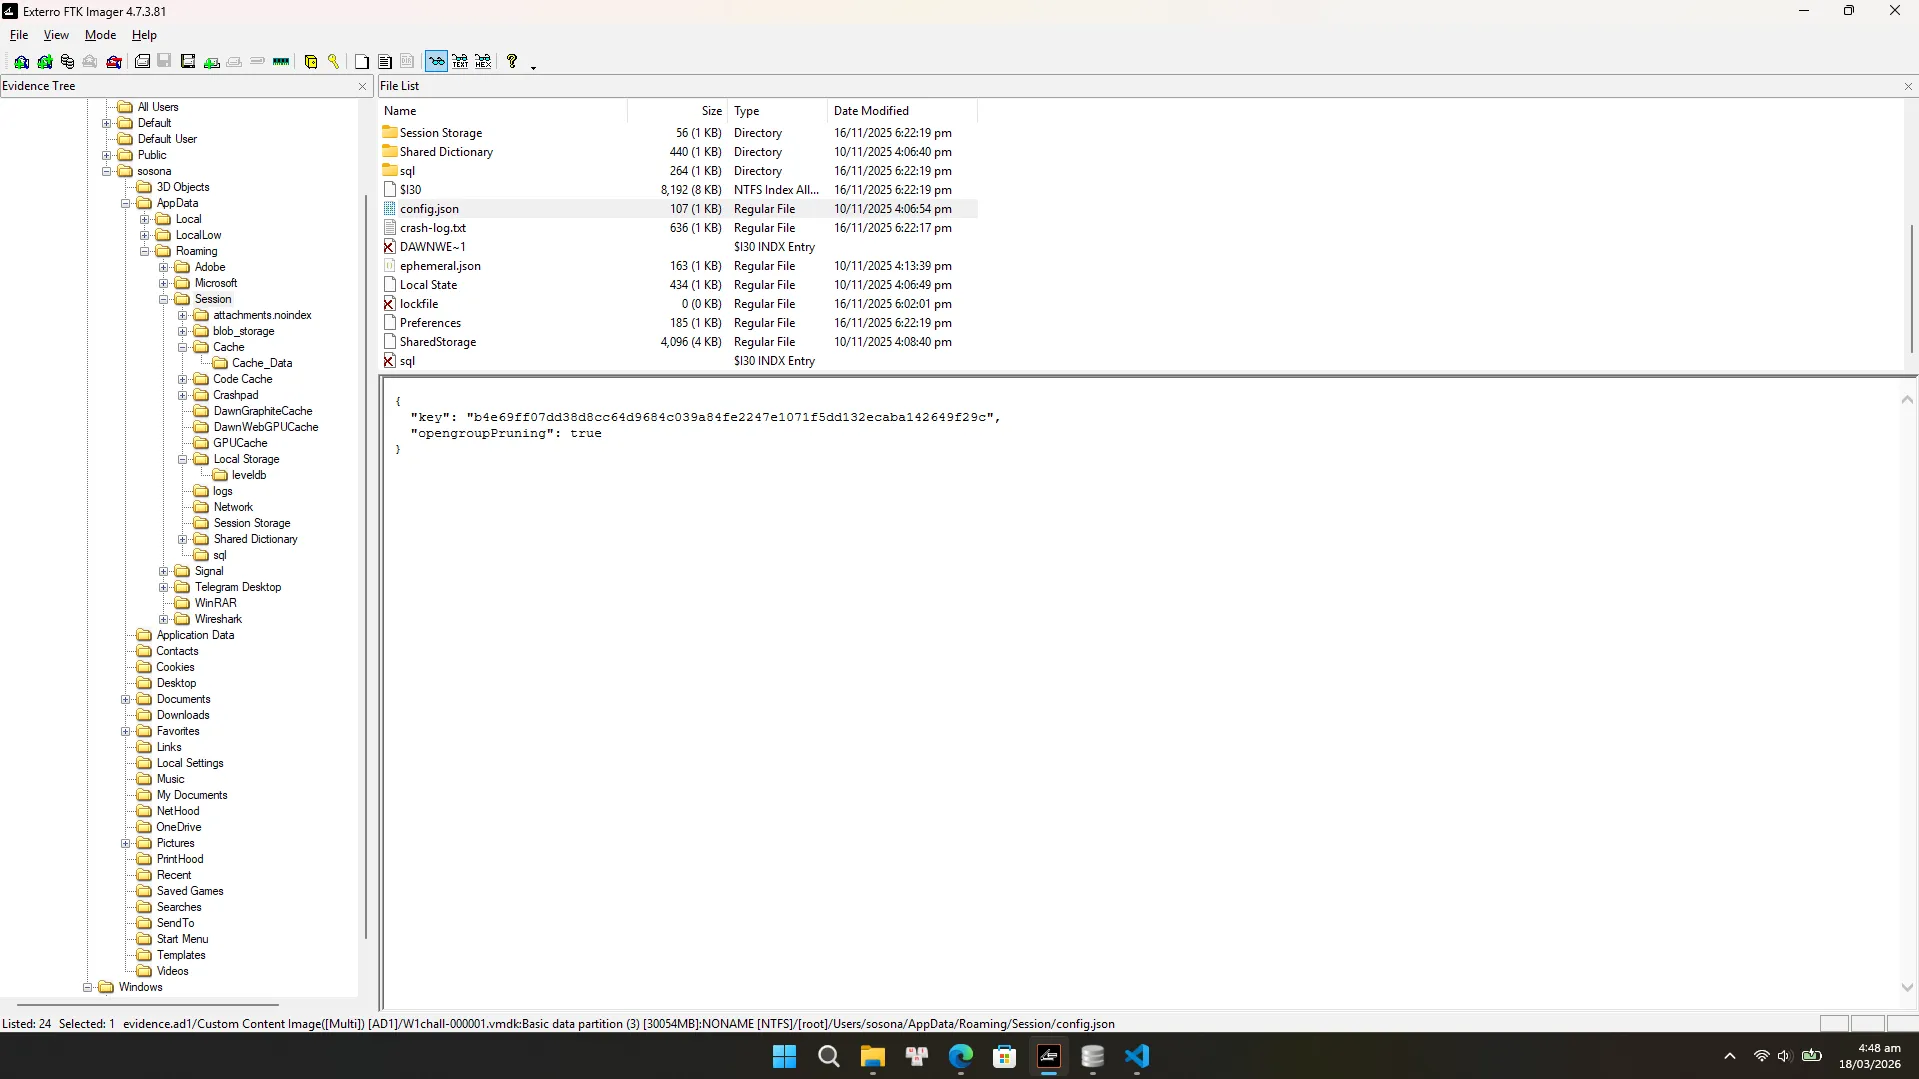Sort file list by Type column
The image size is (1919, 1079).
778,111
